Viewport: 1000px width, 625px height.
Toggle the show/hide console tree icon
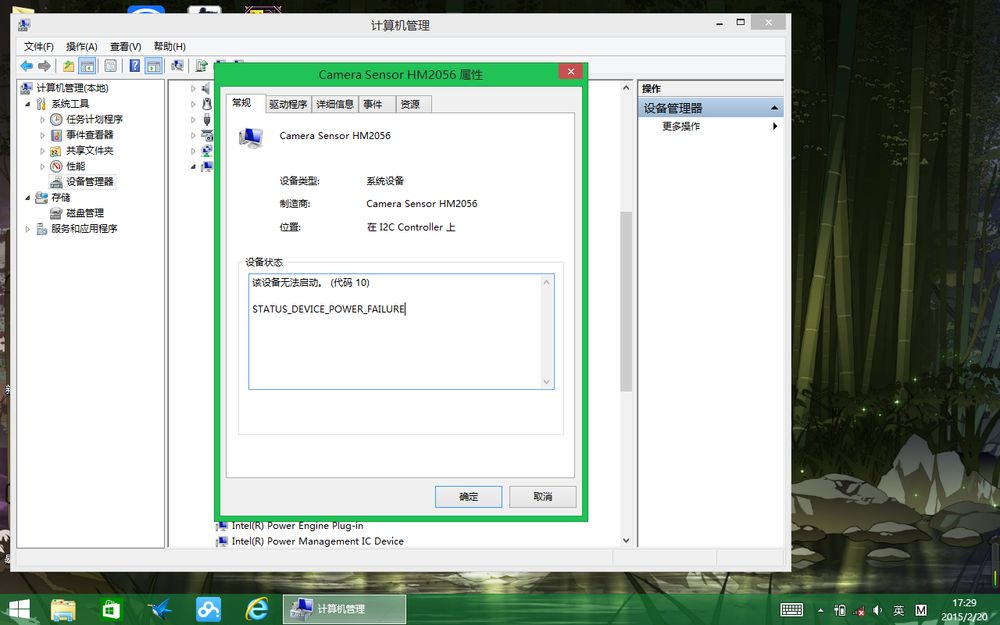87,66
